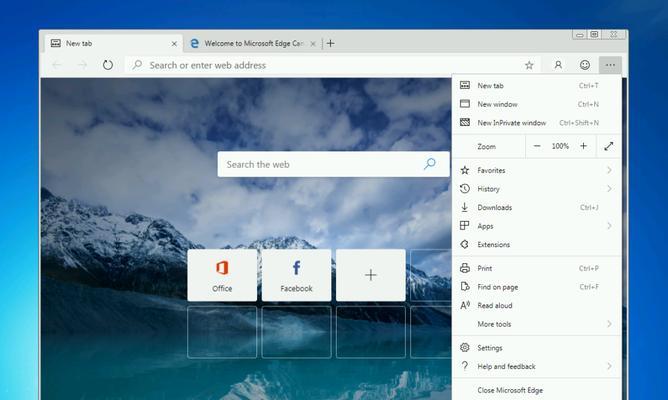Select Read aloud from the menu

[x=536, y=305]
